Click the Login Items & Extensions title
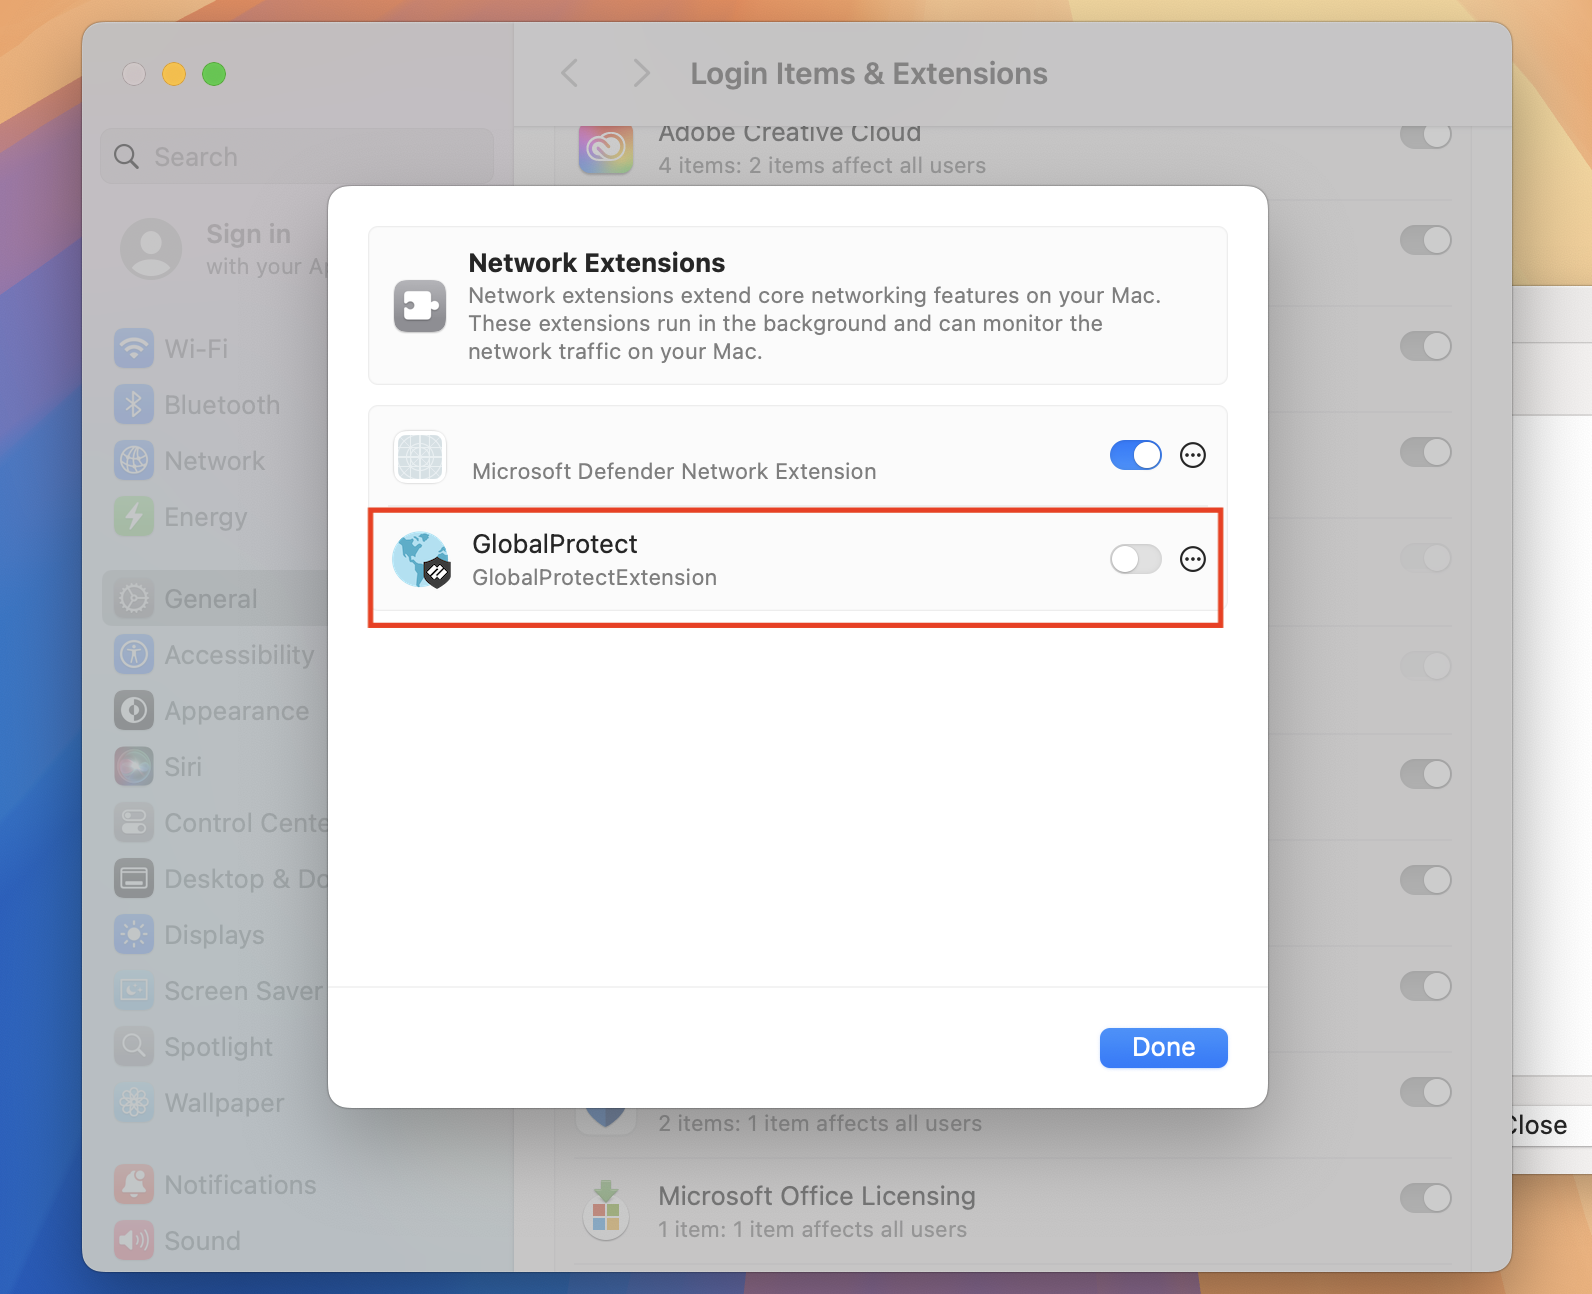Viewport: 1592px width, 1294px height. pyautogui.click(x=869, y=74)
